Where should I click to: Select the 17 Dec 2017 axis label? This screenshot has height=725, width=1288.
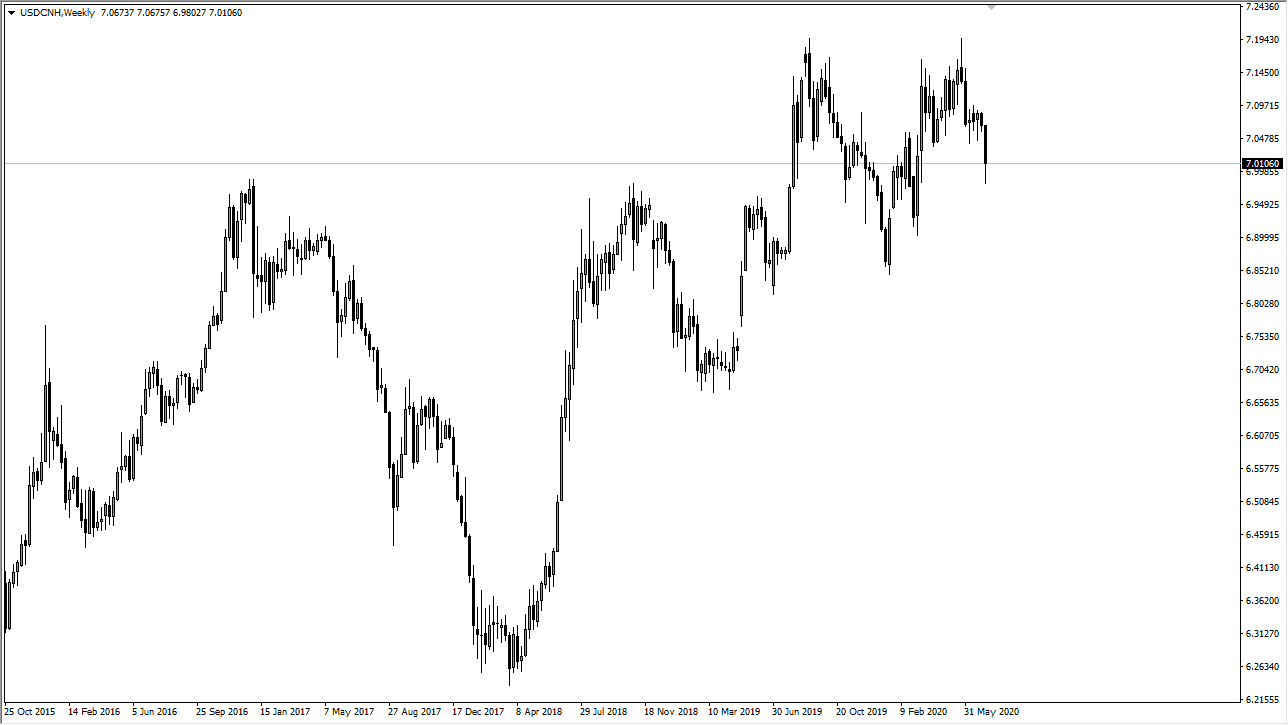[x=477, y=711]
